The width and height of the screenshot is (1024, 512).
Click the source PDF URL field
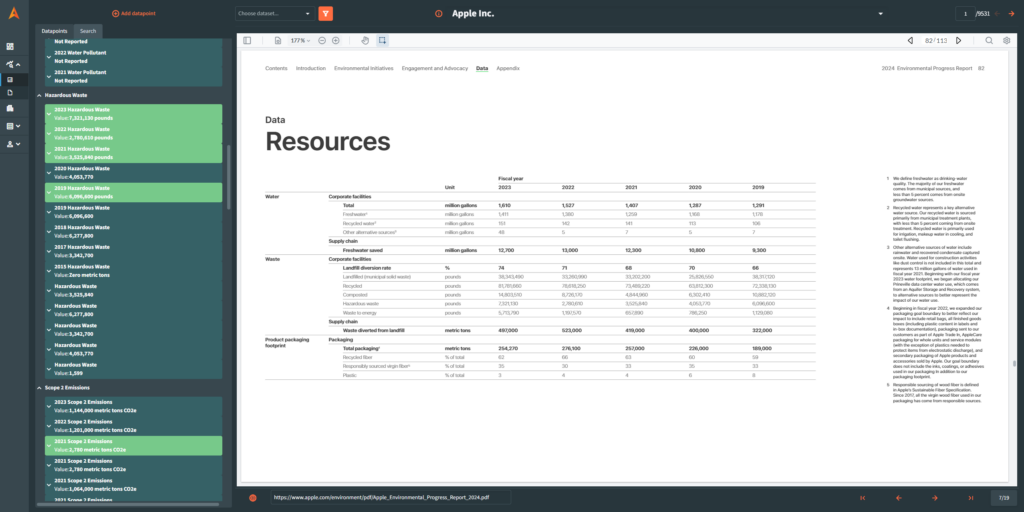coord(388,497)
